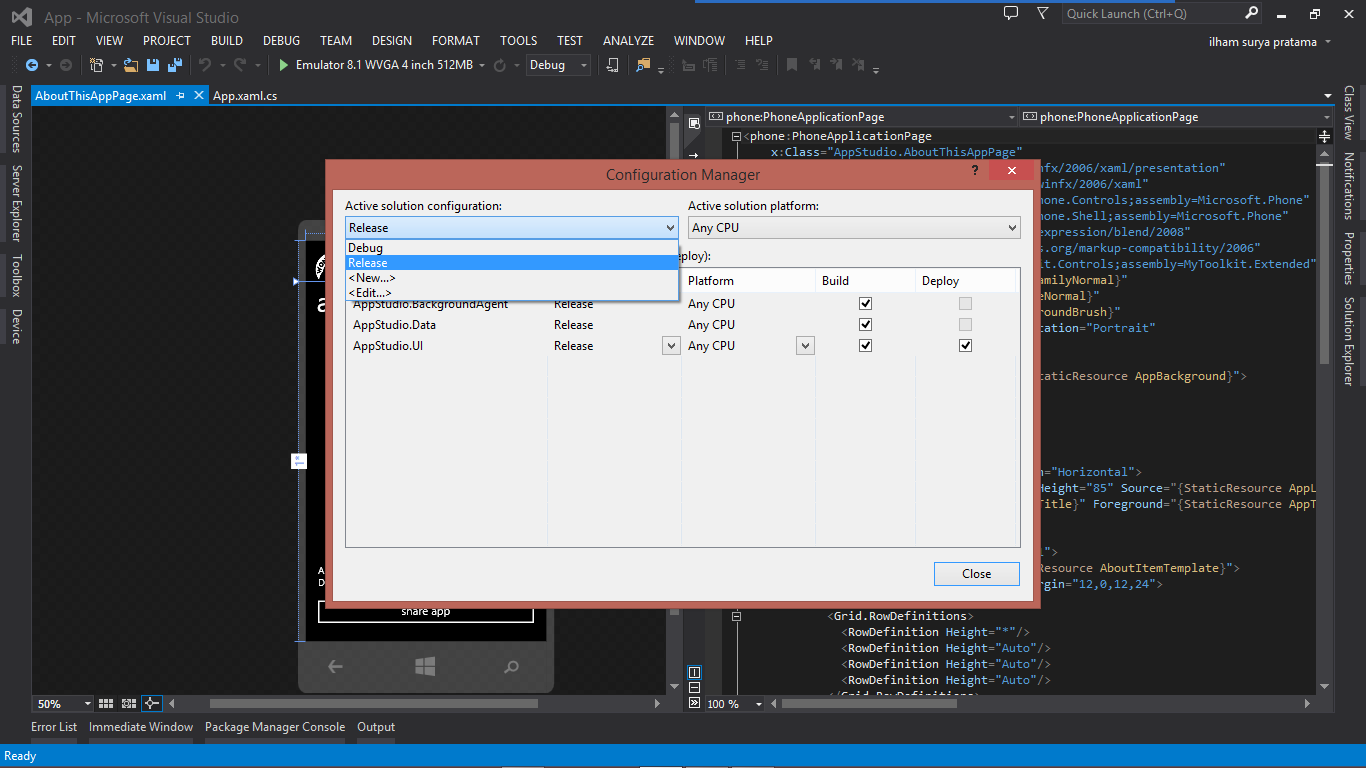The width and height of the screenshot is (1366, 768).
Task: Uncheck Build for AppStudio.Data project
Action: click(x=865, y=324)
